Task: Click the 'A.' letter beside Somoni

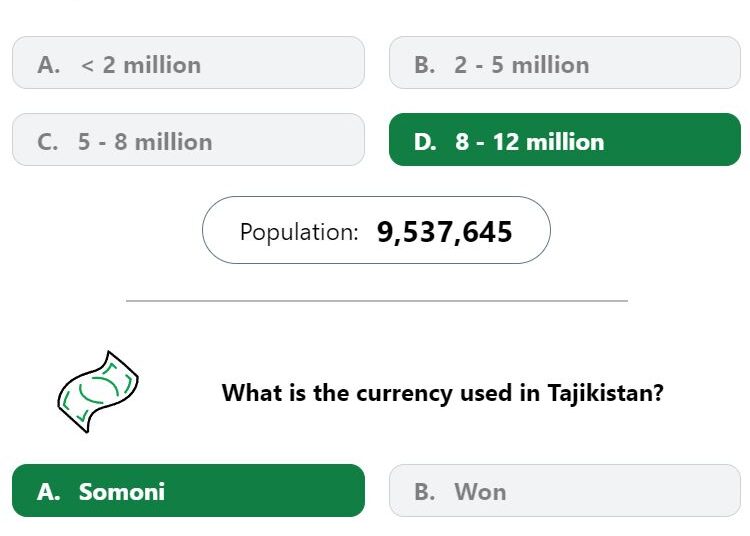Action: [49, 492]
